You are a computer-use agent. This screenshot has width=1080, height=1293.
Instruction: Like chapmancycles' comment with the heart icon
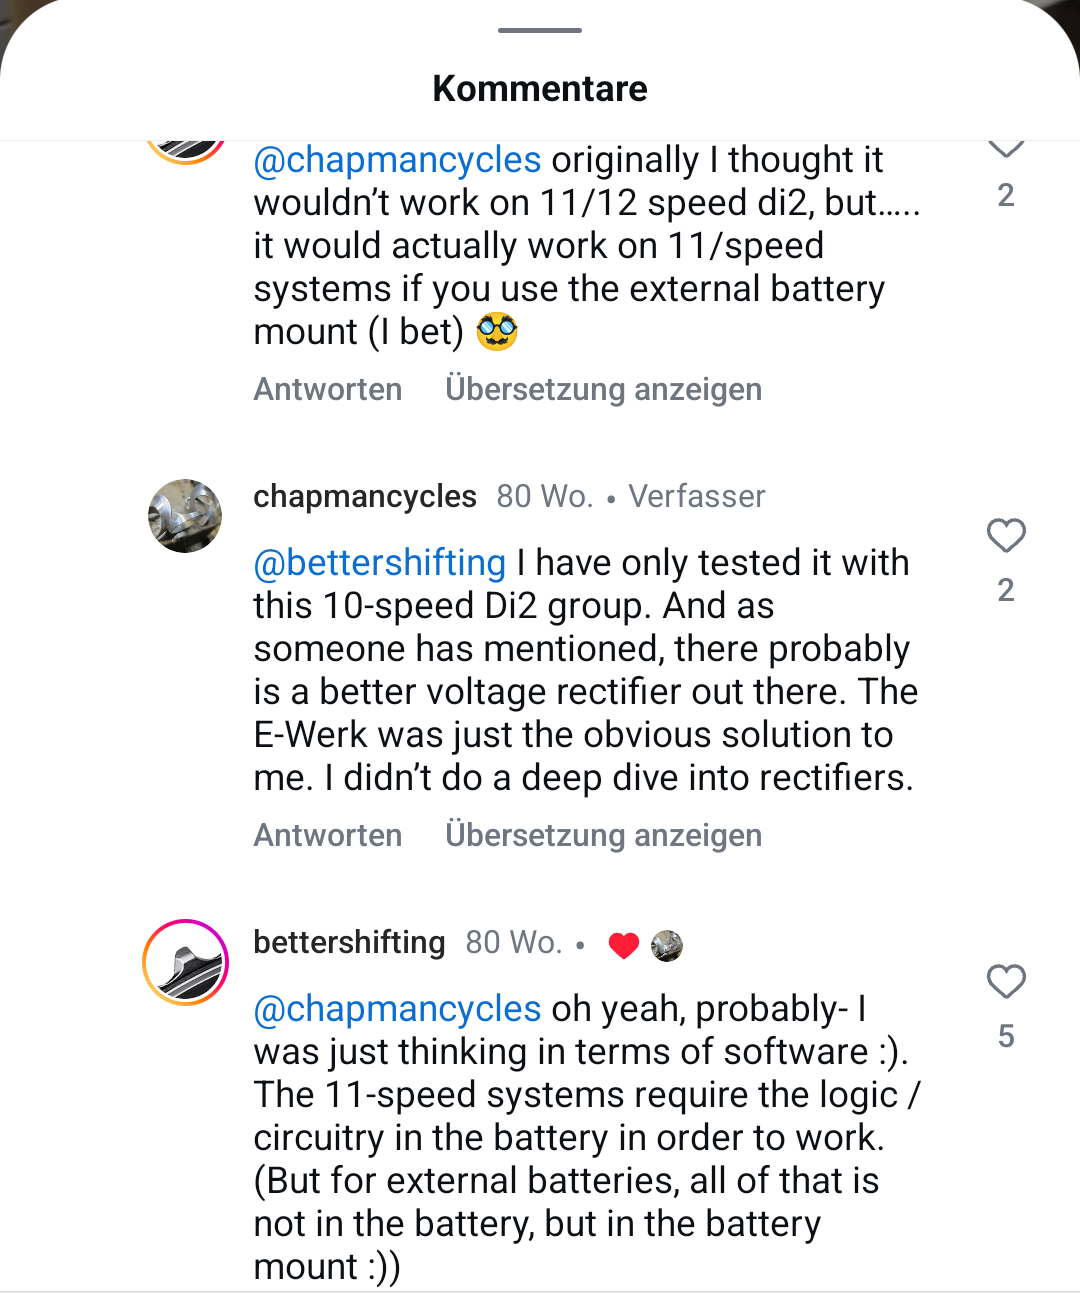pos(1006,536)
